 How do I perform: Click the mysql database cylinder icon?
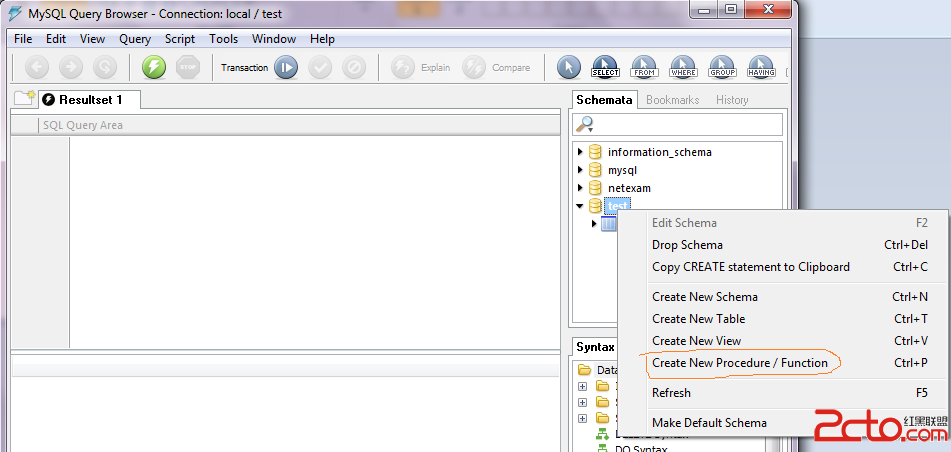tap(595, 170)
